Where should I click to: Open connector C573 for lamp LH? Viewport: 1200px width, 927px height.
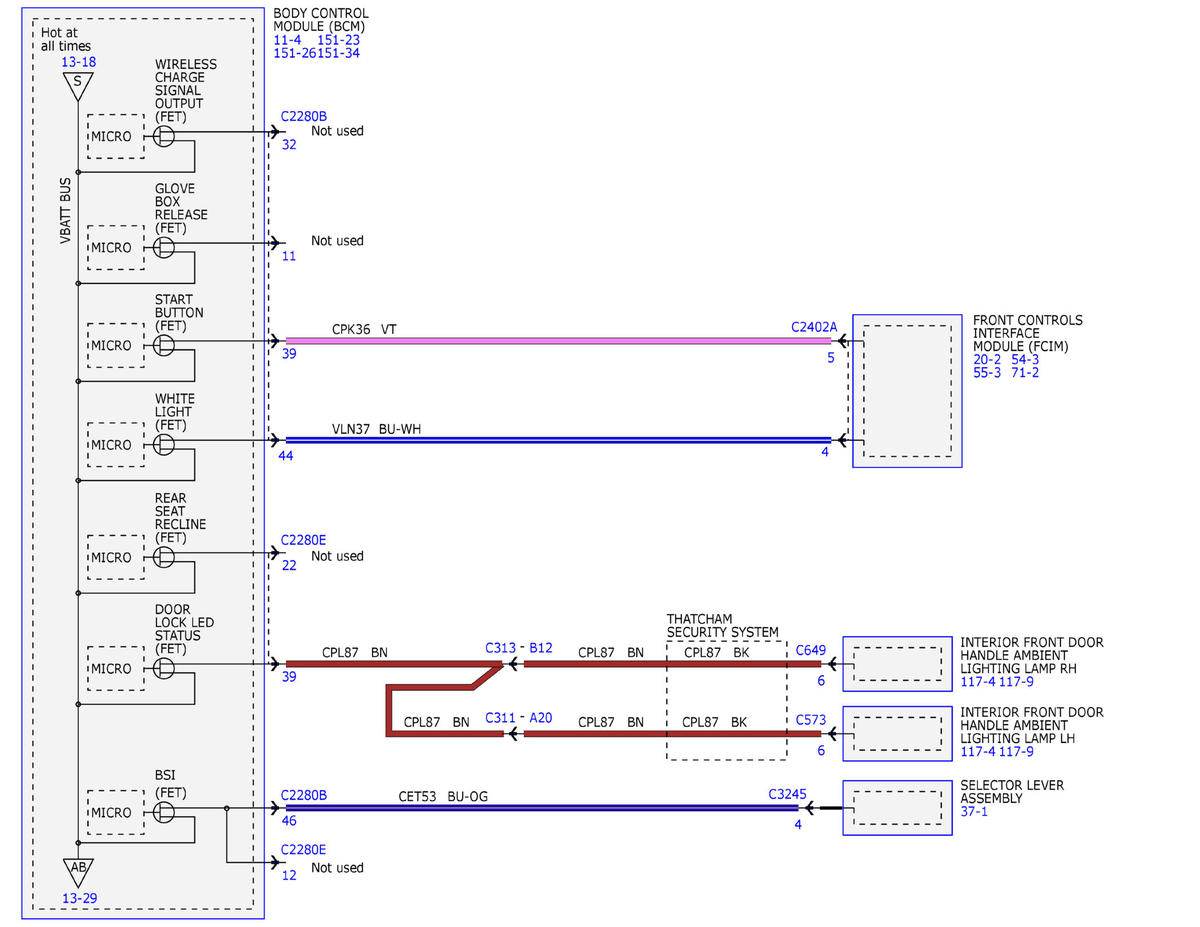(811, 720)
